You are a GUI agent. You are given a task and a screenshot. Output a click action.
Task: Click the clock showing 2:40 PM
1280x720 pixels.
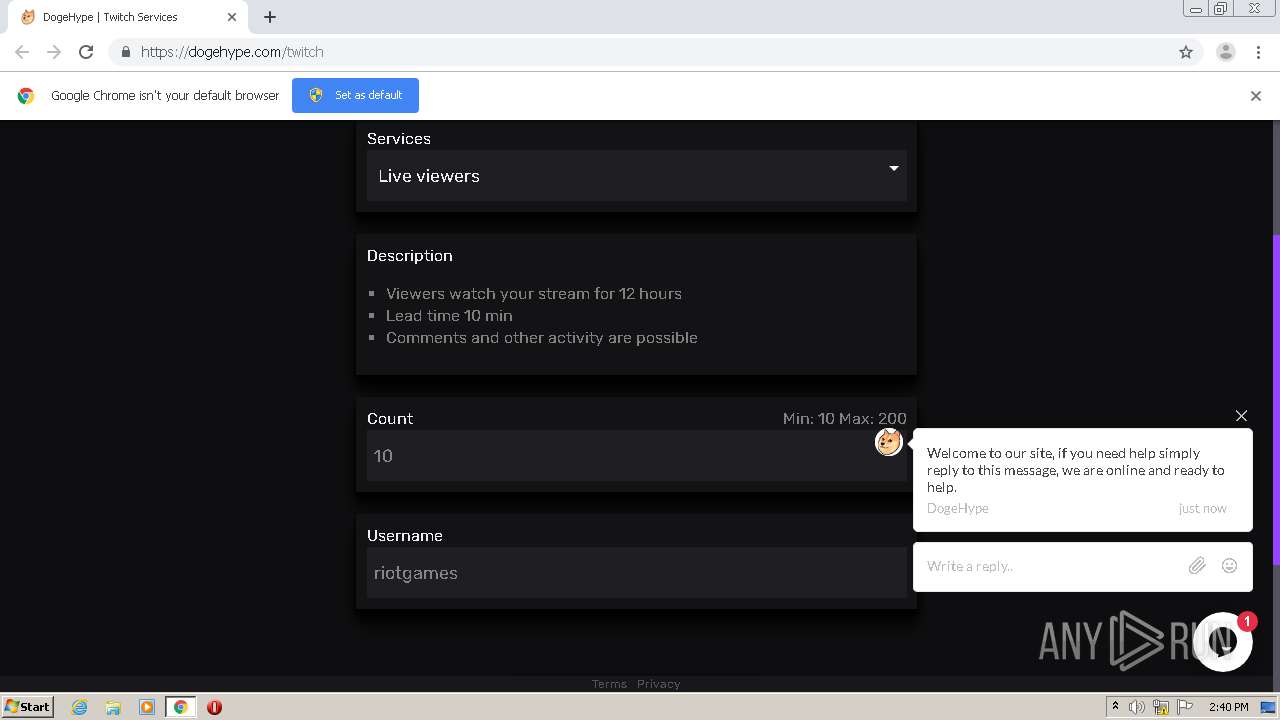(1228, 707)
